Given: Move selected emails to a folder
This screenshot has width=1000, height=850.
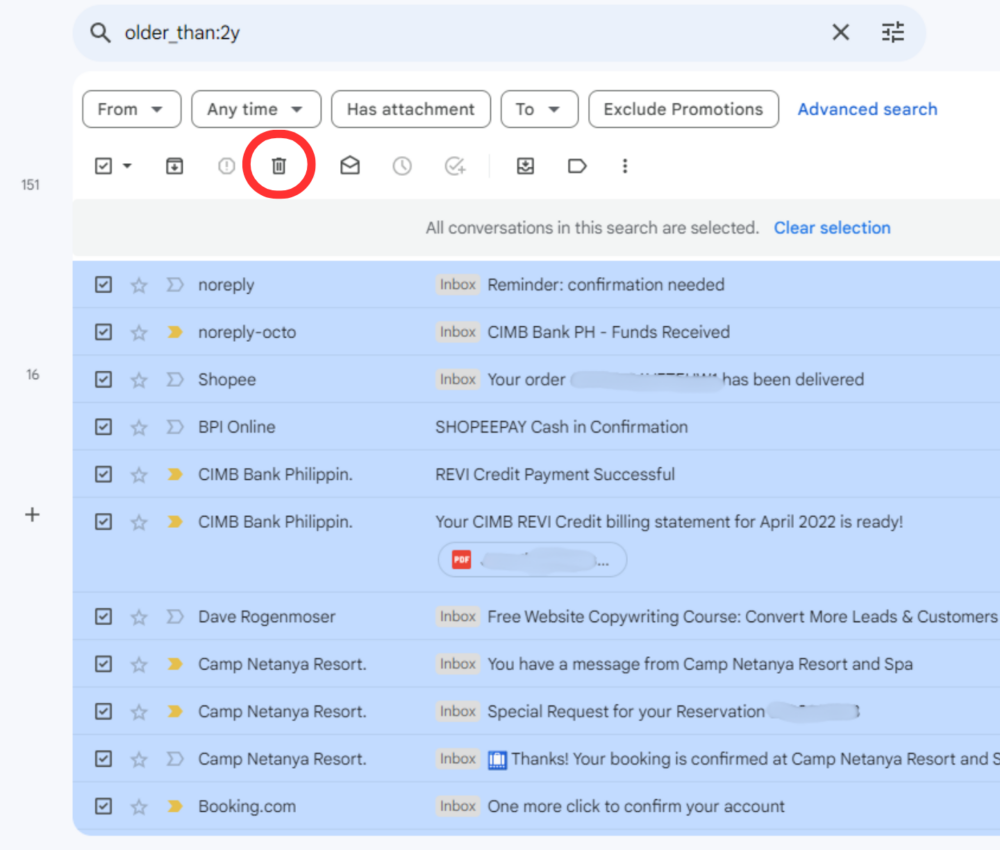Looking at the screenshot, I should (525, 166).
